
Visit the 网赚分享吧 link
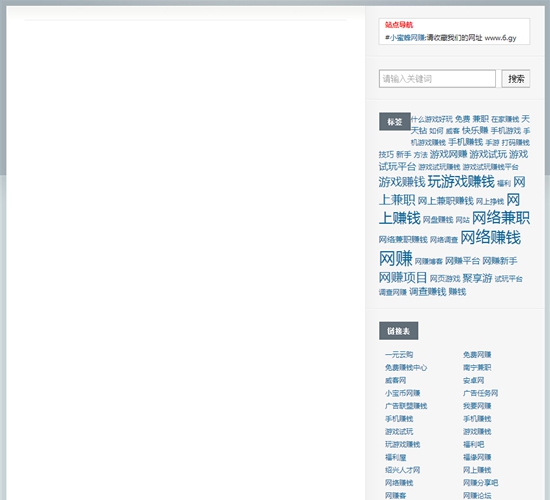click(480, 483)
